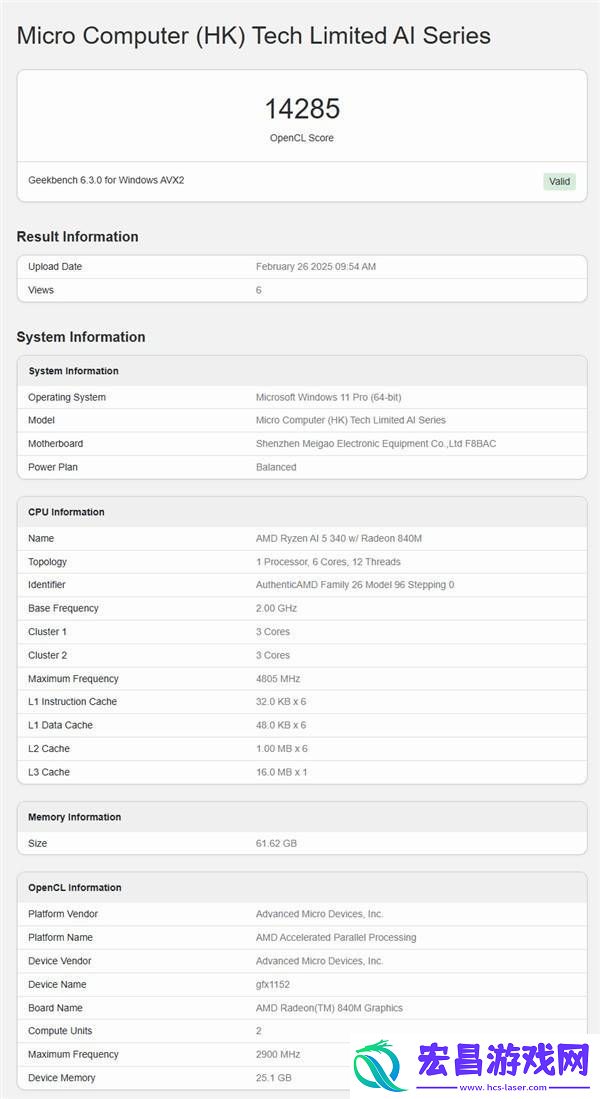Click the green Valid badge
The height and width of the screenshot is (1099, 600).
click(x=559, y=182)
